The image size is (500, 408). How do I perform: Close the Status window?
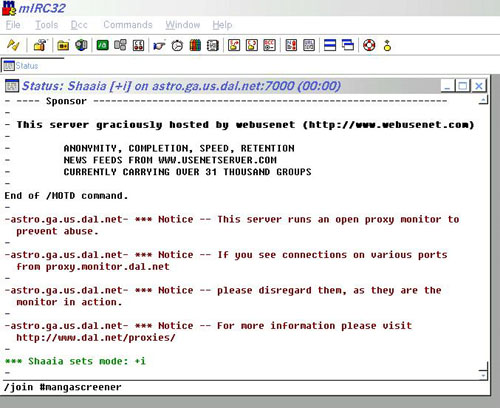pyautogui.click(x=479, y=86)
